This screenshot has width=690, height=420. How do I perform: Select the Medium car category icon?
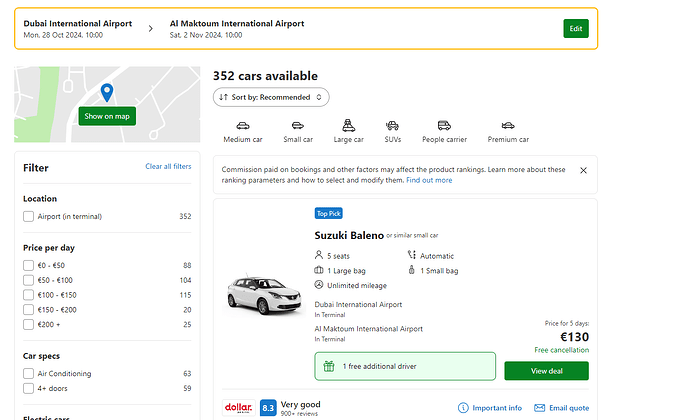pyautogui.click(x=242, y=126)
